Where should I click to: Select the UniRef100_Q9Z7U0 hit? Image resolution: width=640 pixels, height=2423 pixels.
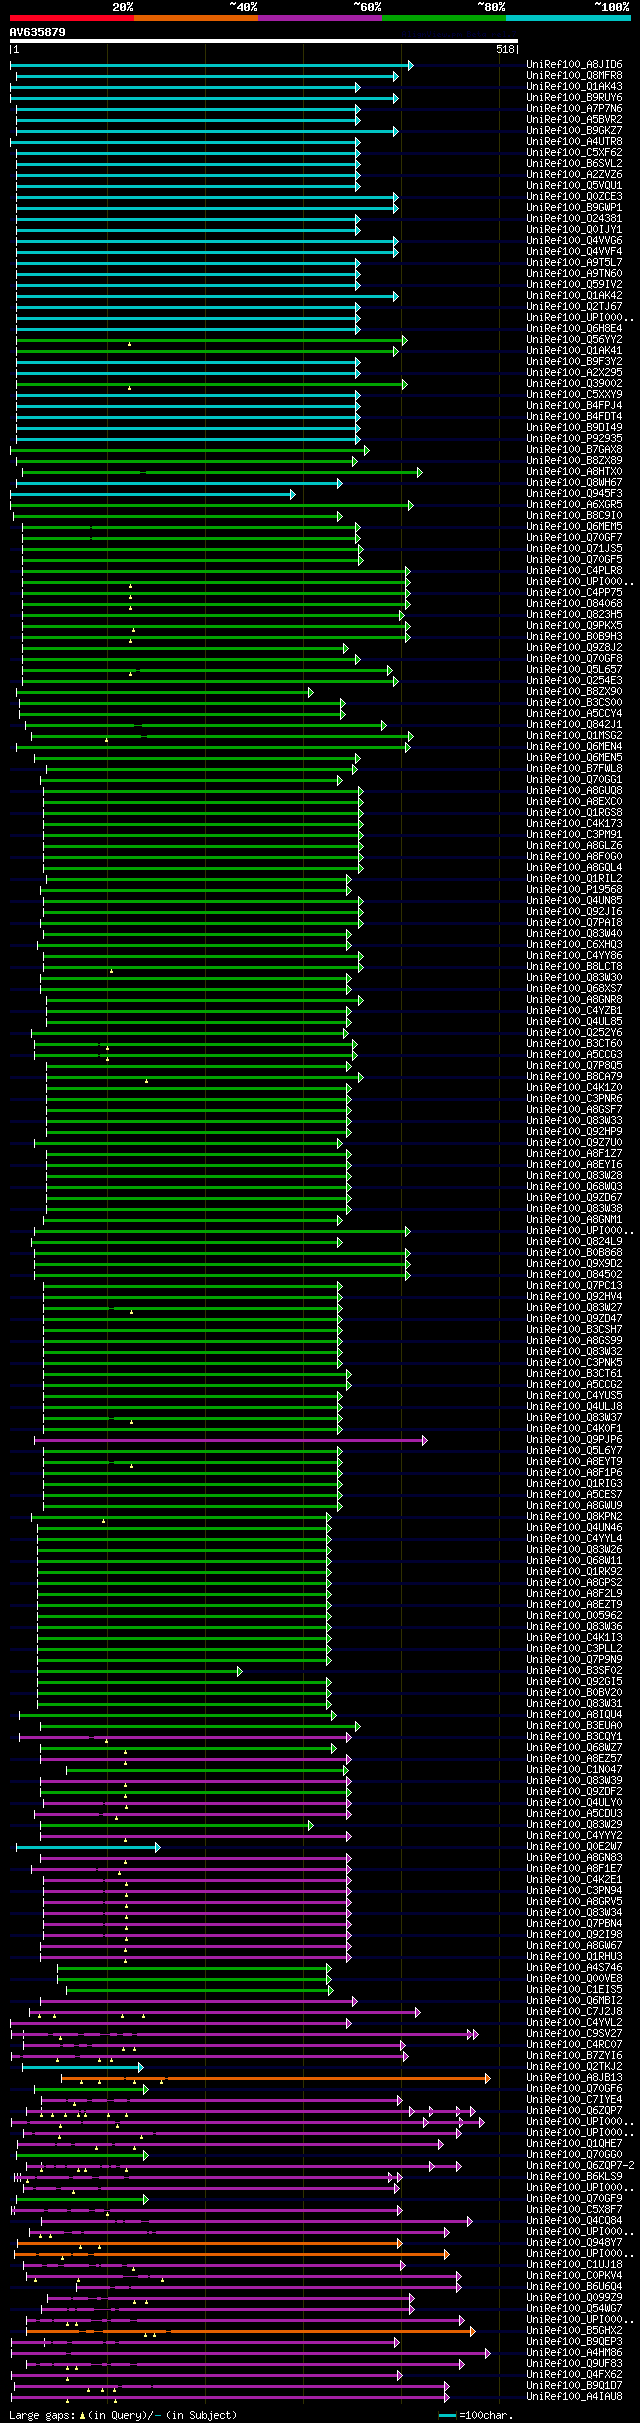(574, 1143)
